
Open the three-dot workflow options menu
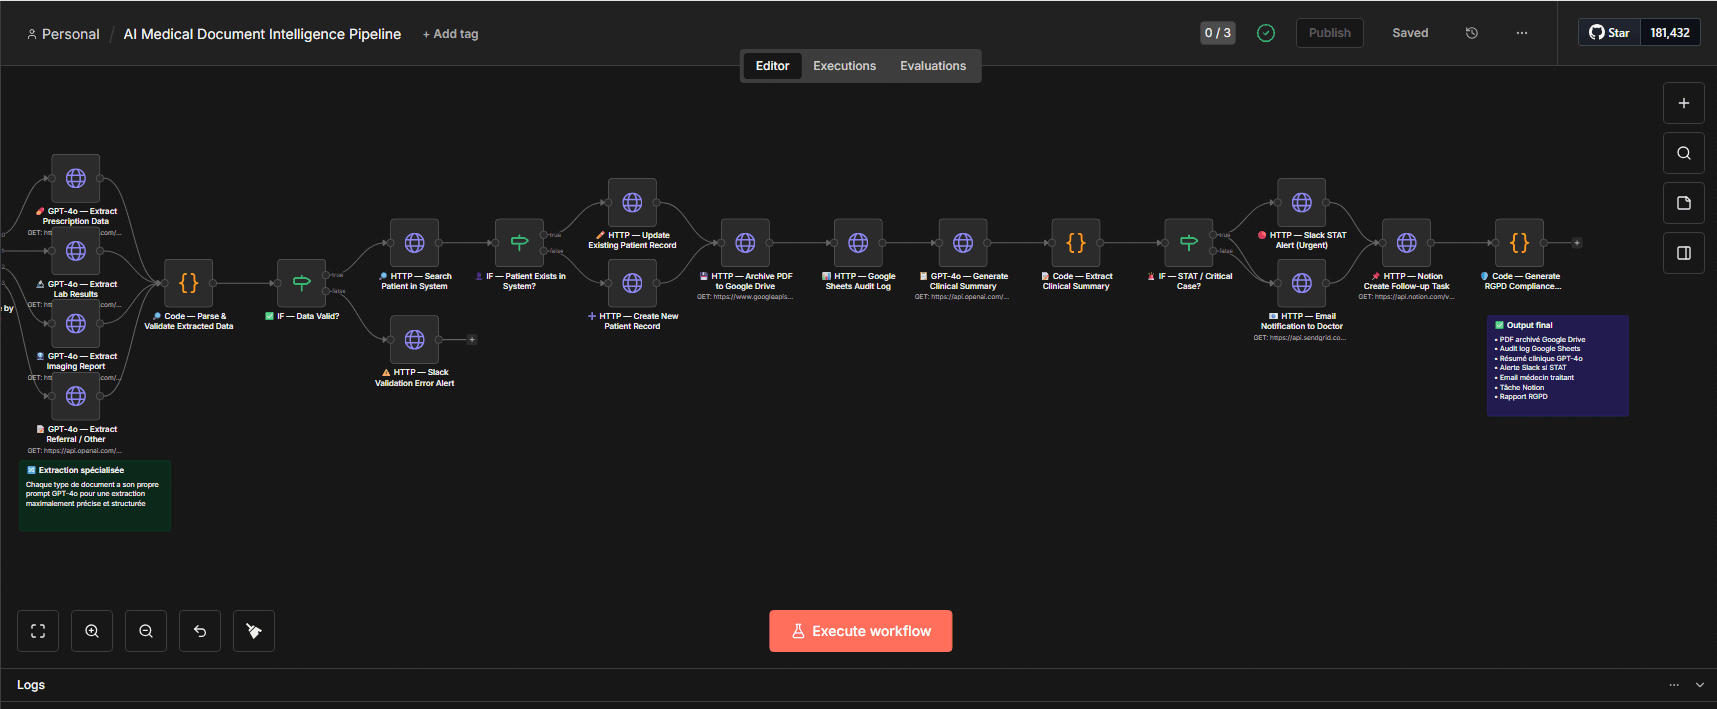[1522, 33]
